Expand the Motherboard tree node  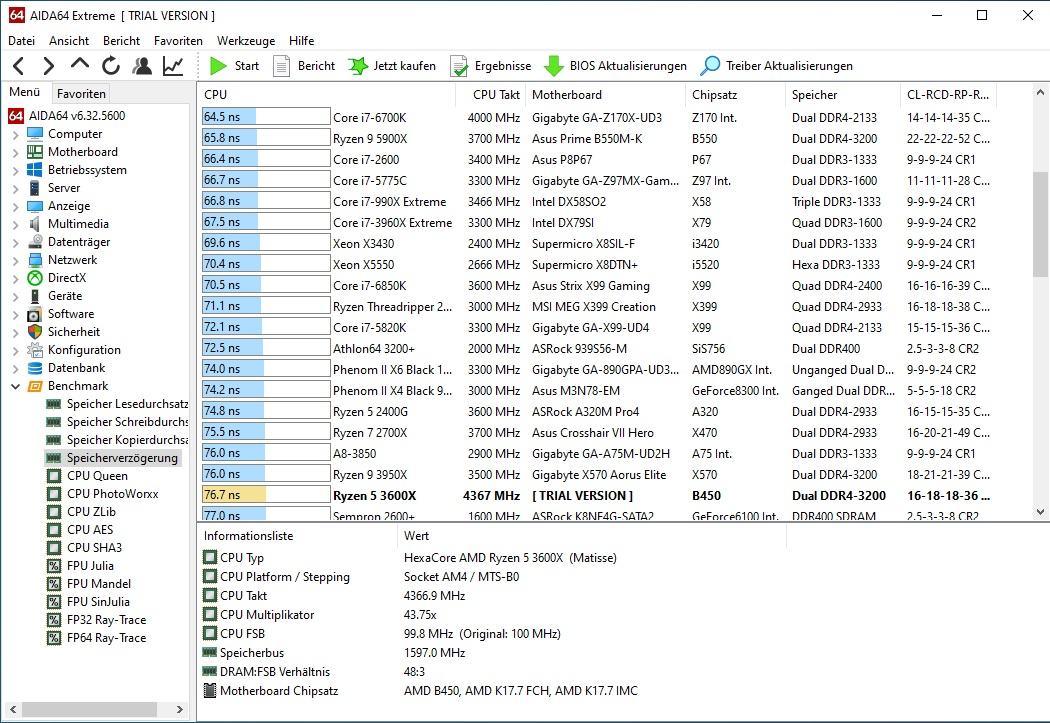(15, 153)
